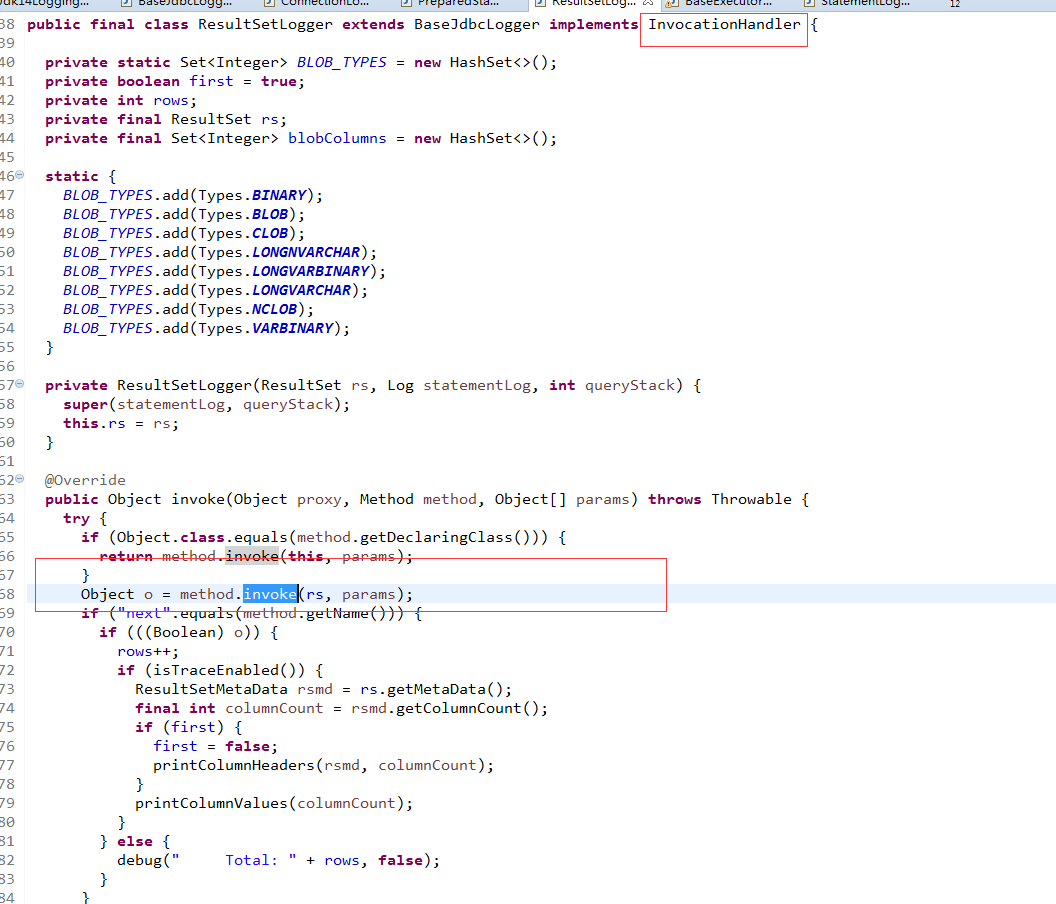Image resolution: width=1056 pixels, height=904 pixels.
Task: Collapse the ResultSetLogger constructor fold marker
Action: coord(20,385)
